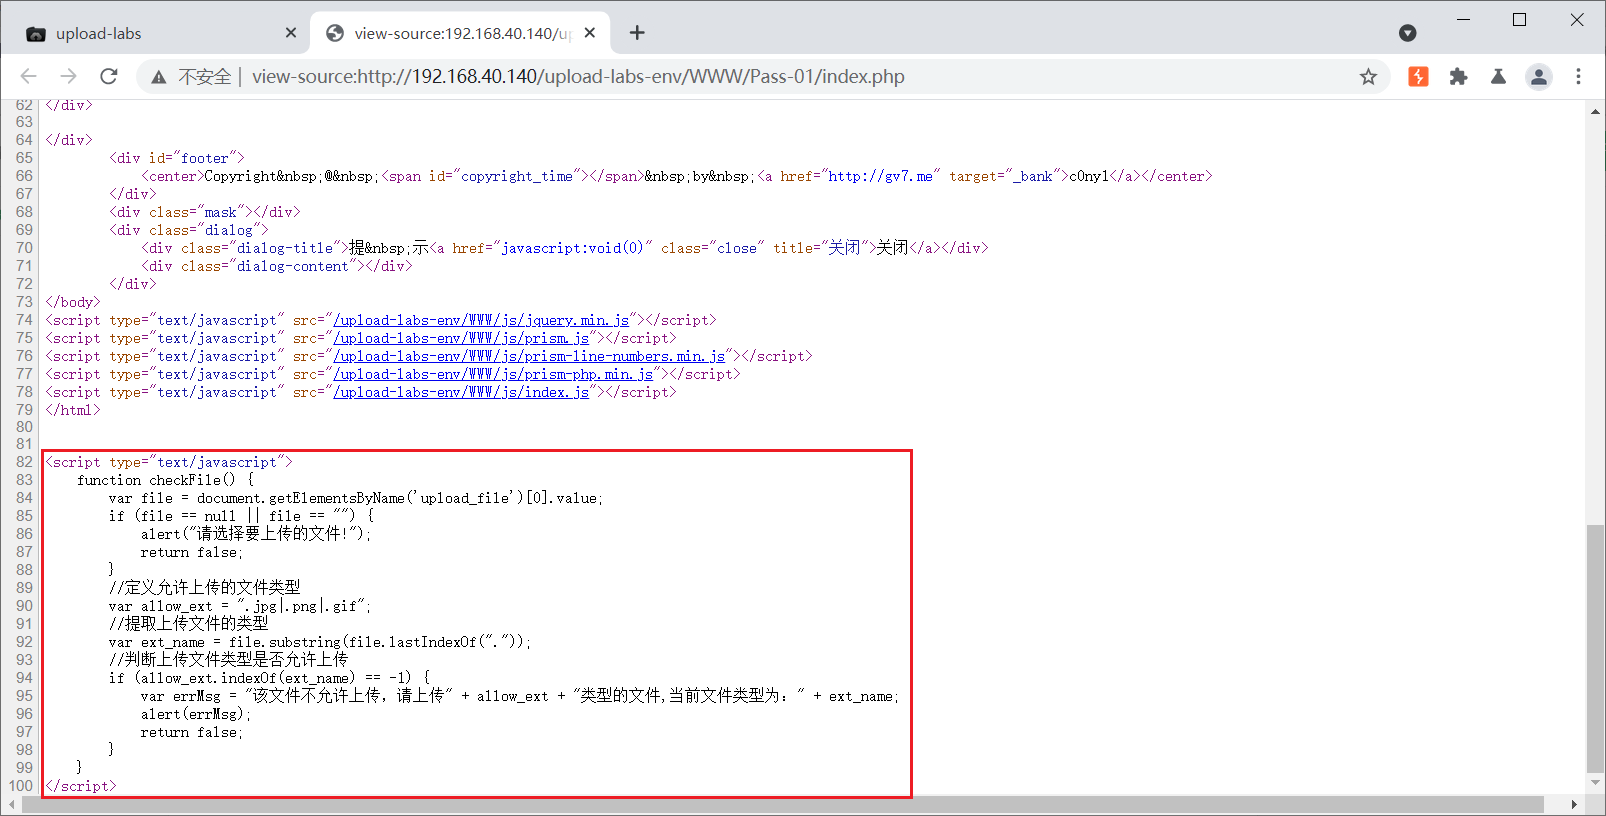The image size is (1606, 816).
Task: Click the mask class div line
Action: [205, 213]
